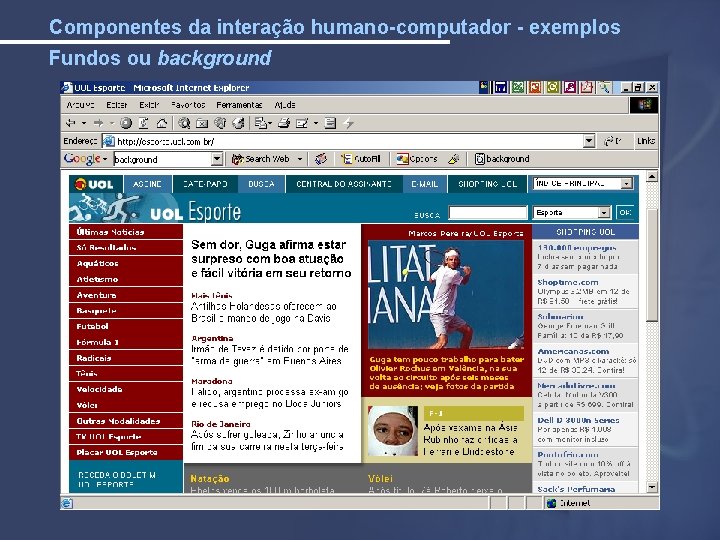Click the Google toolbar highlighter icon

coord(454,159)
